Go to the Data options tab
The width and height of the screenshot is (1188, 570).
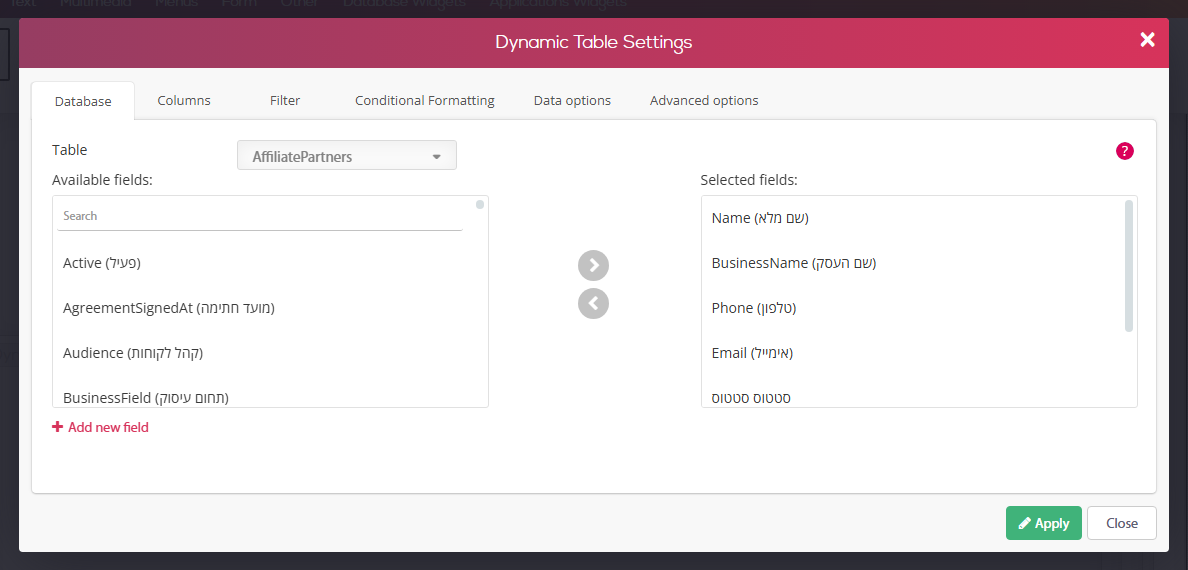coord(572,100)
